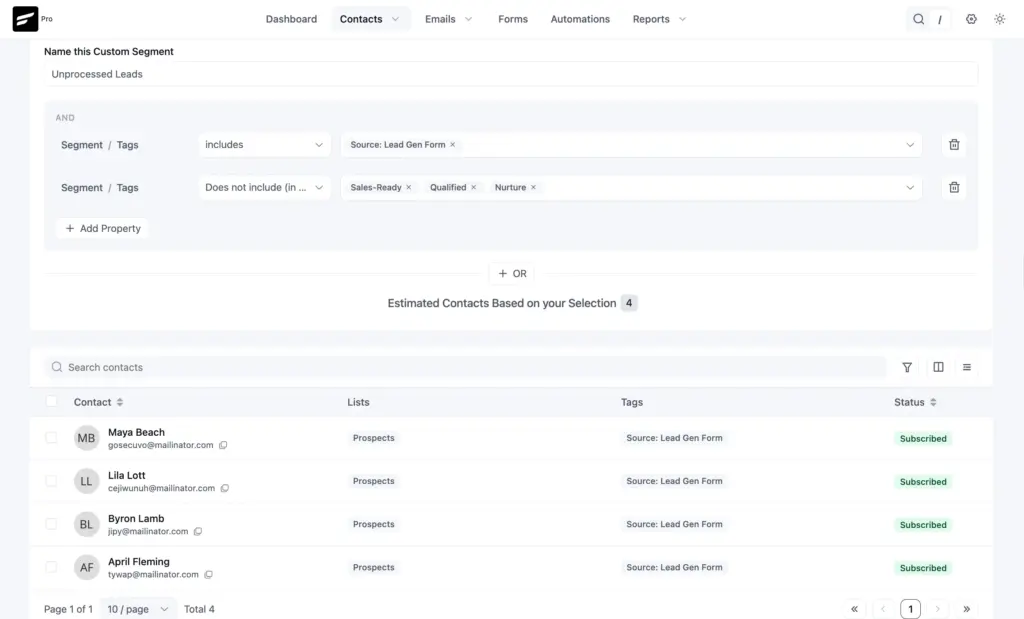Remove the 'Qualified' tag chip
This screenshot has height=619, width=1024.
tap(473, 187)
